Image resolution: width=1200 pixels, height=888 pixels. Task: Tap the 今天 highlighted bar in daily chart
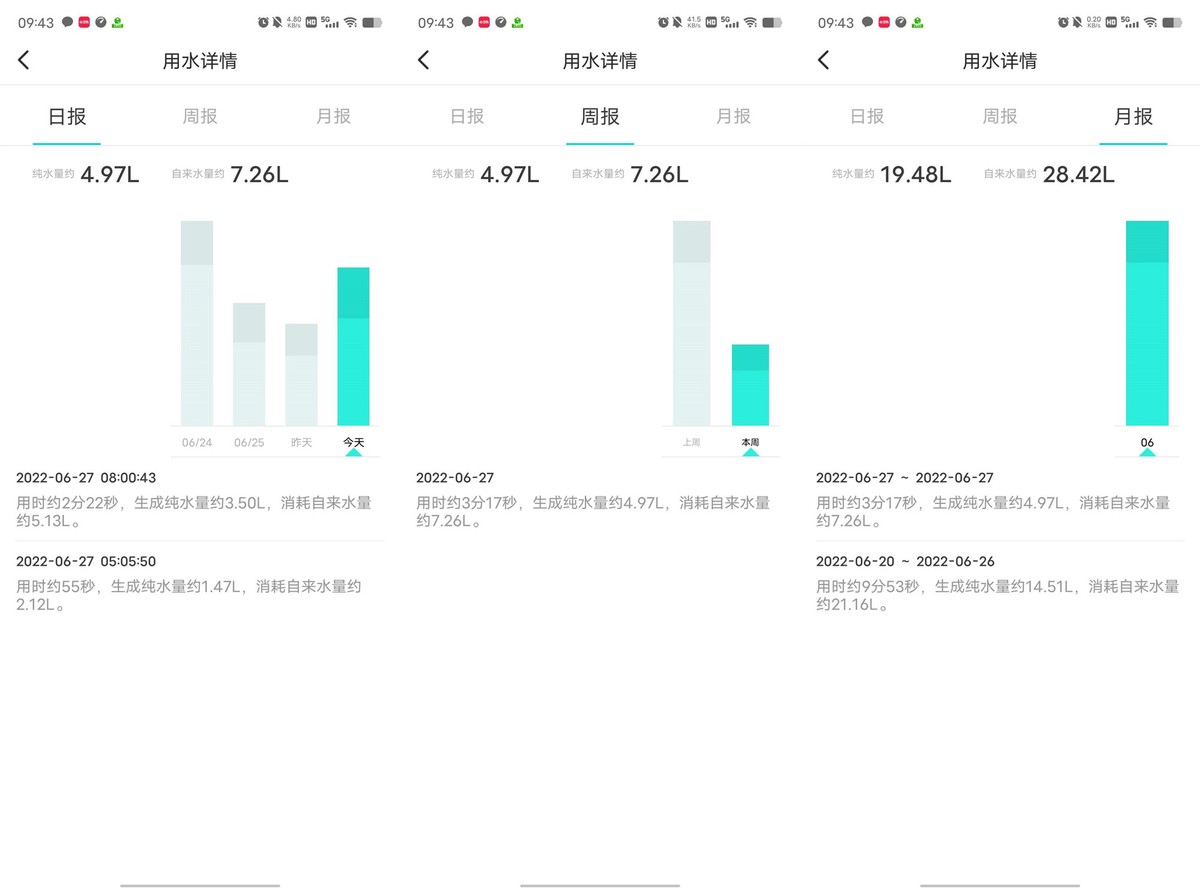(353, 347)
